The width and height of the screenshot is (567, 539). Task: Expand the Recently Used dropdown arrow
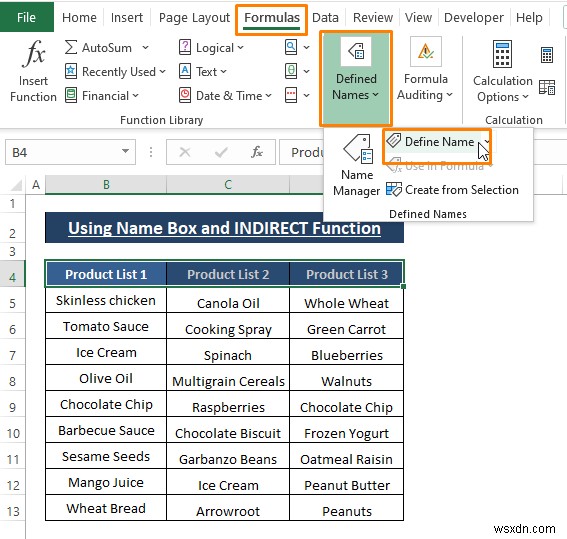(162, 71)
